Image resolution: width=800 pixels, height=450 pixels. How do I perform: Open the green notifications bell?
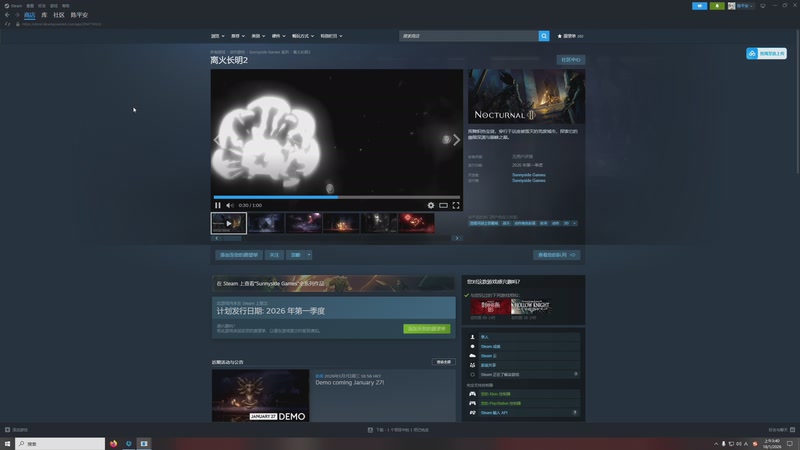click(717, 6)
